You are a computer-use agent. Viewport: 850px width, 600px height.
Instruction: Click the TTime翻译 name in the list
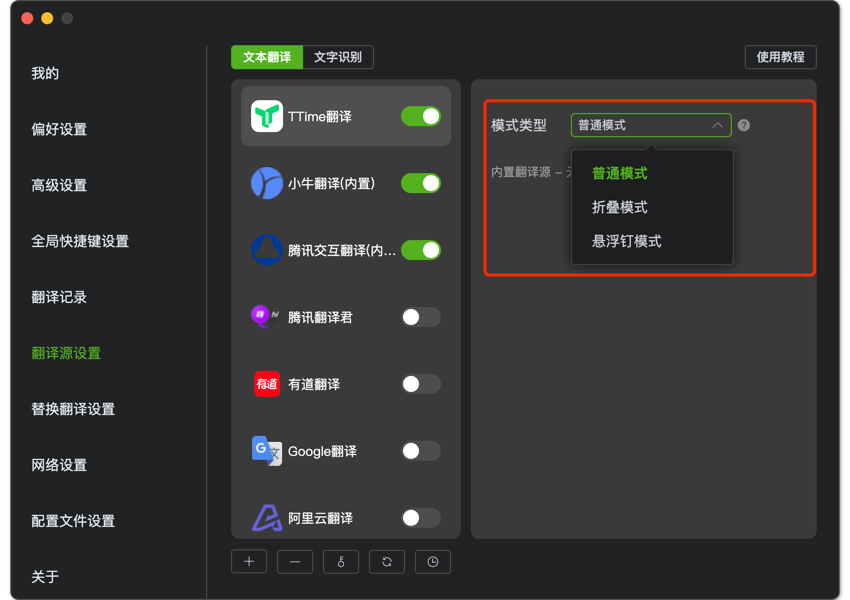pyautogui.click(x=320, y=117)
